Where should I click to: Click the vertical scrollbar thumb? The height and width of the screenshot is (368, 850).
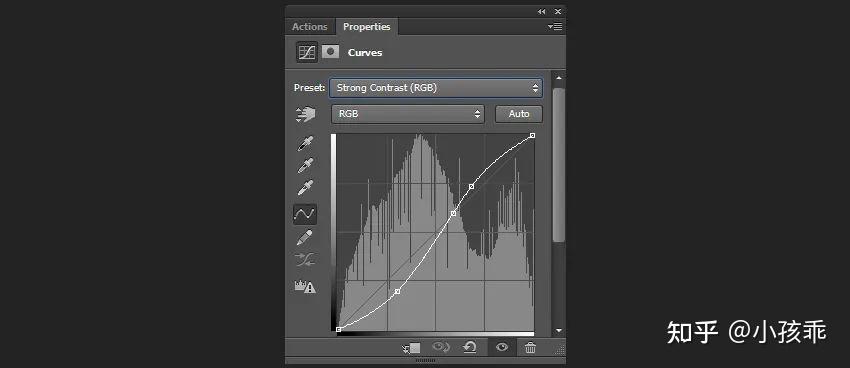pyautogui.click(x=558, y=165)
